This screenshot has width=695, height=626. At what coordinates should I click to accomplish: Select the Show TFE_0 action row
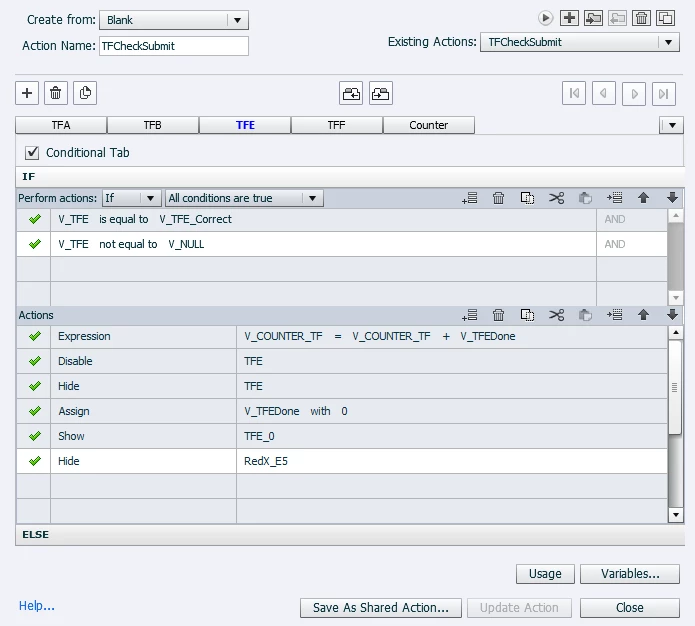pyautogui.click(x=342, y=436)
